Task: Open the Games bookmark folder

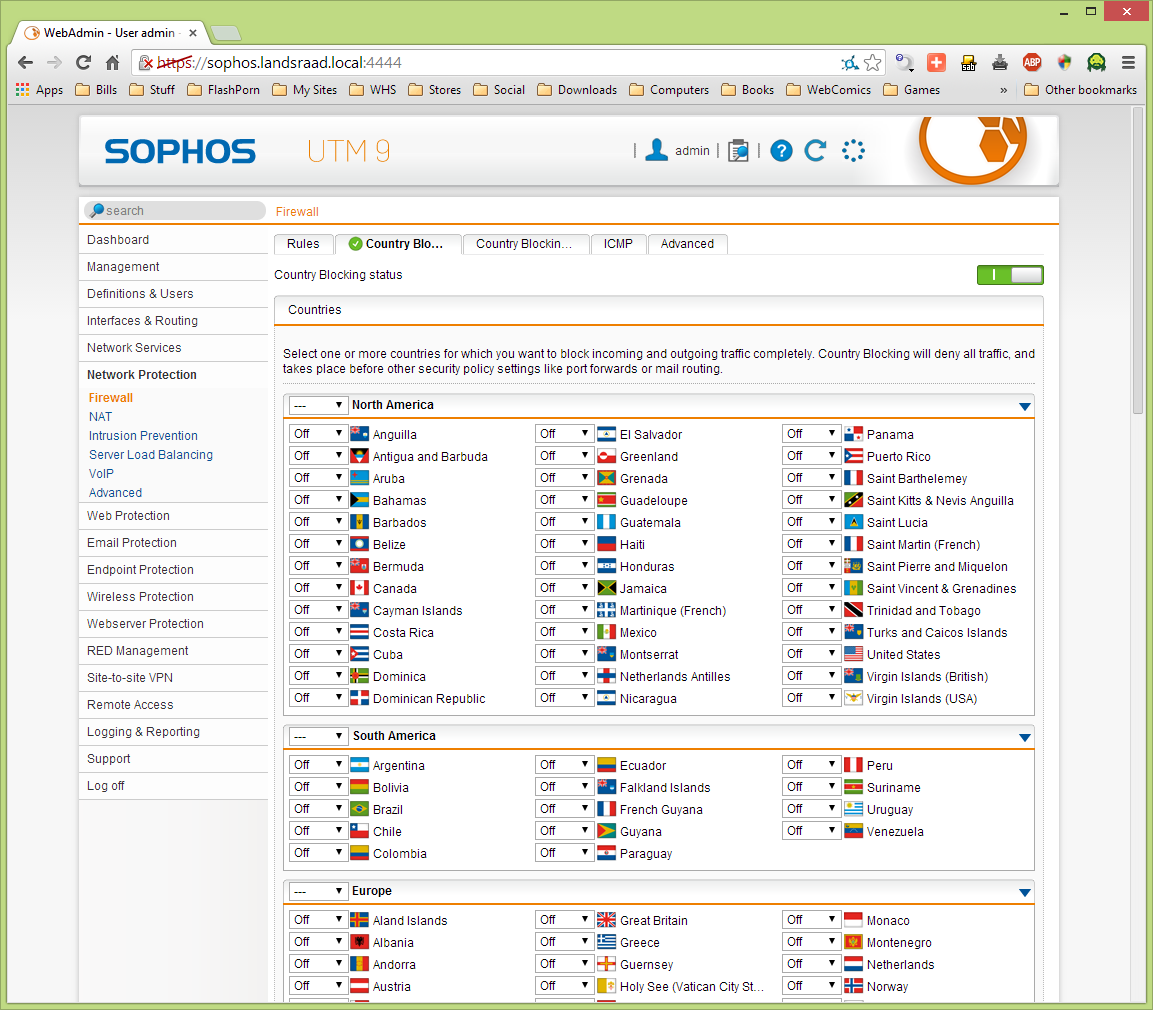Action: pyautogui.click(x=912, y=90)
